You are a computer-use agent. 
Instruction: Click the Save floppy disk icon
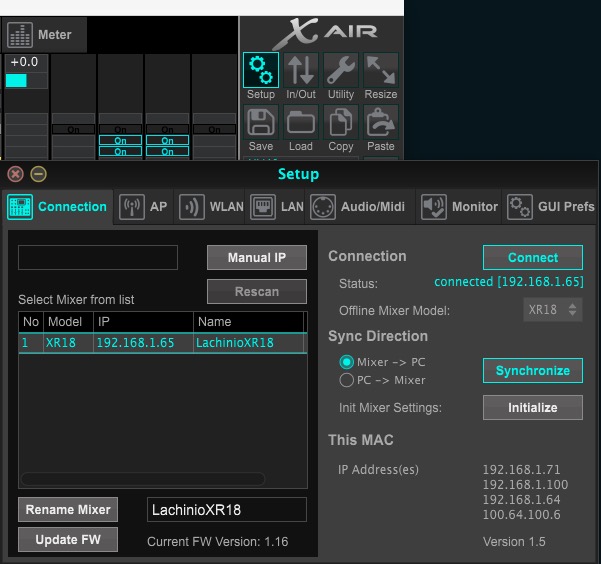261,123
